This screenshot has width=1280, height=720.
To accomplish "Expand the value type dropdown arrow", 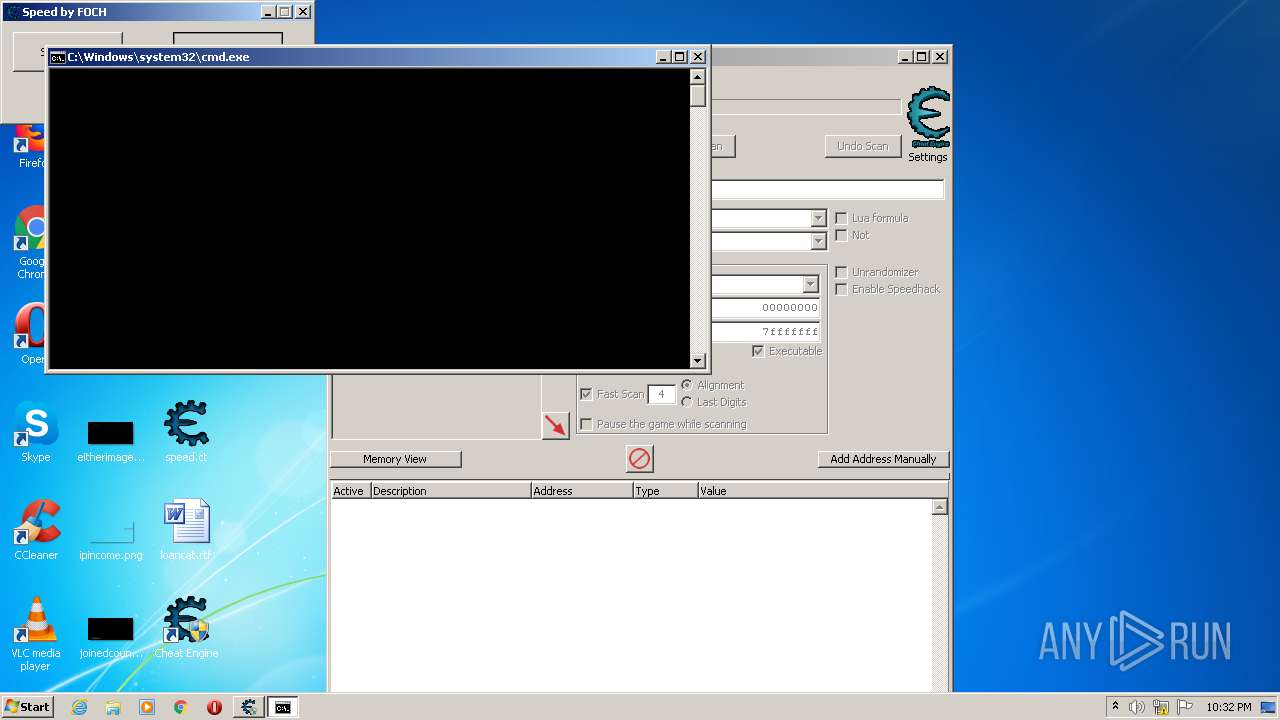I will pyautogui.click(x=818, y=241).
